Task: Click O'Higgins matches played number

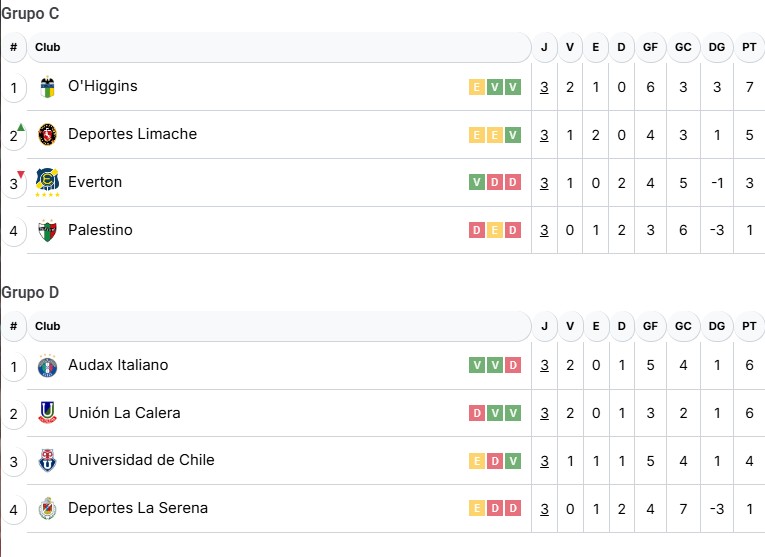Action: pyautogui.click(x=544, y=87)
